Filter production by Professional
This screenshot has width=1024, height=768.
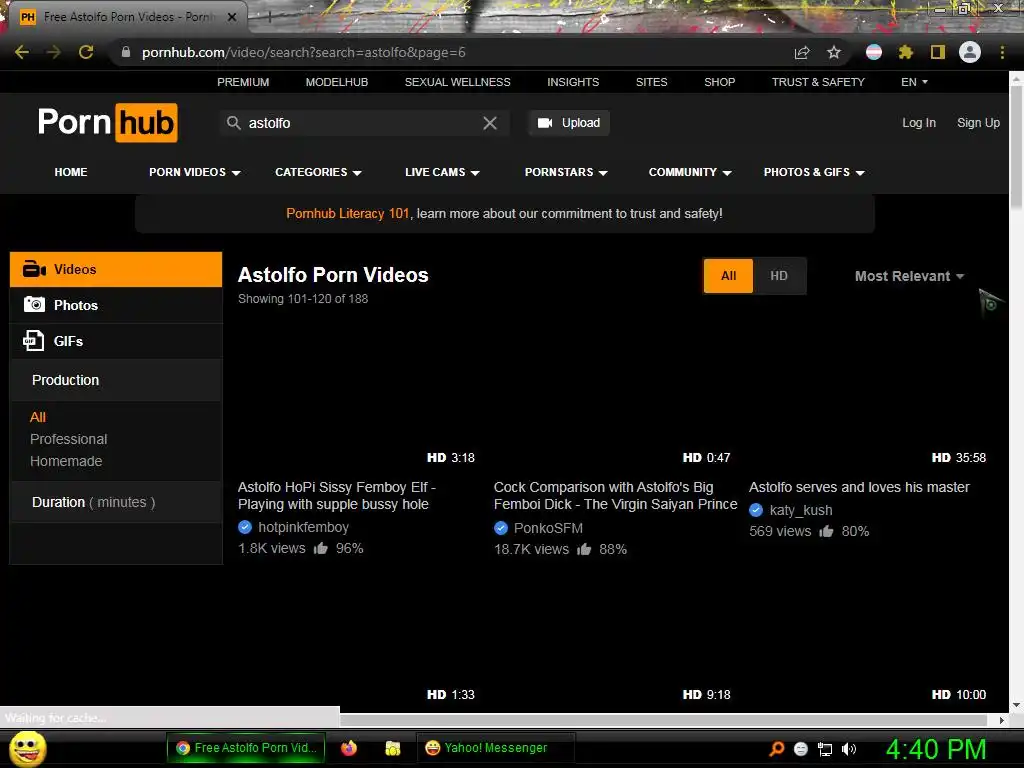pos(69,439)
